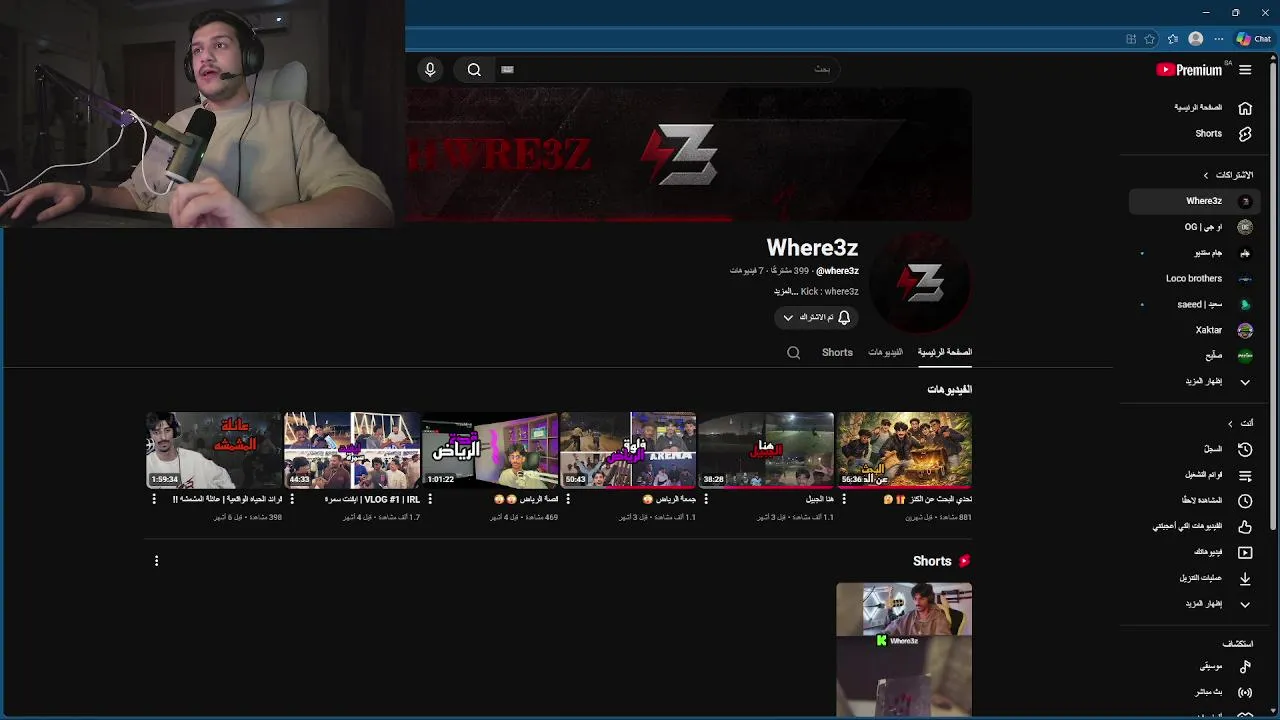Switch to الفيديوهات videos tab
Image resolution: width=1280 pixels, height=720 pixels.
coord(885,353)
